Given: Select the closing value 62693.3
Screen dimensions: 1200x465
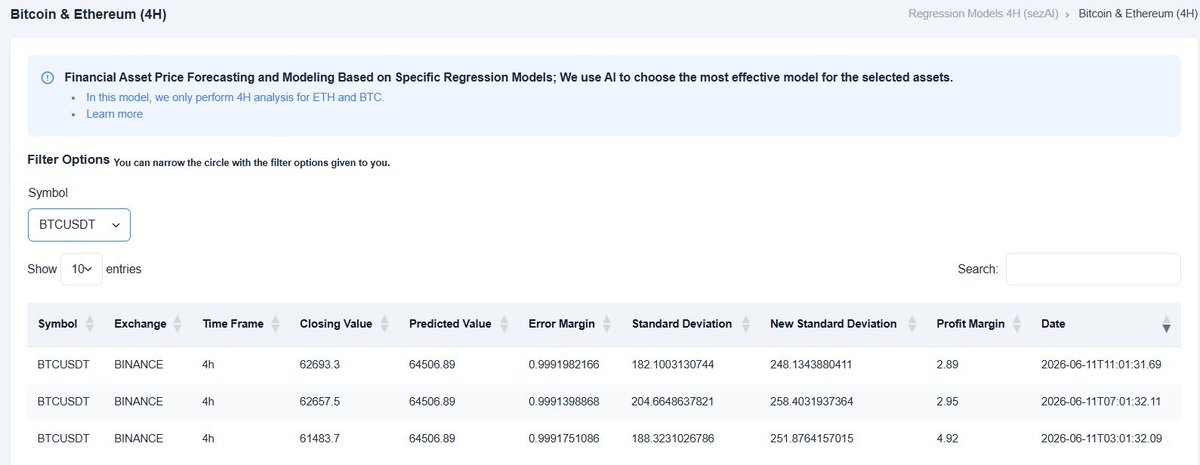Looking at the screenshot, I should [320, 365].
